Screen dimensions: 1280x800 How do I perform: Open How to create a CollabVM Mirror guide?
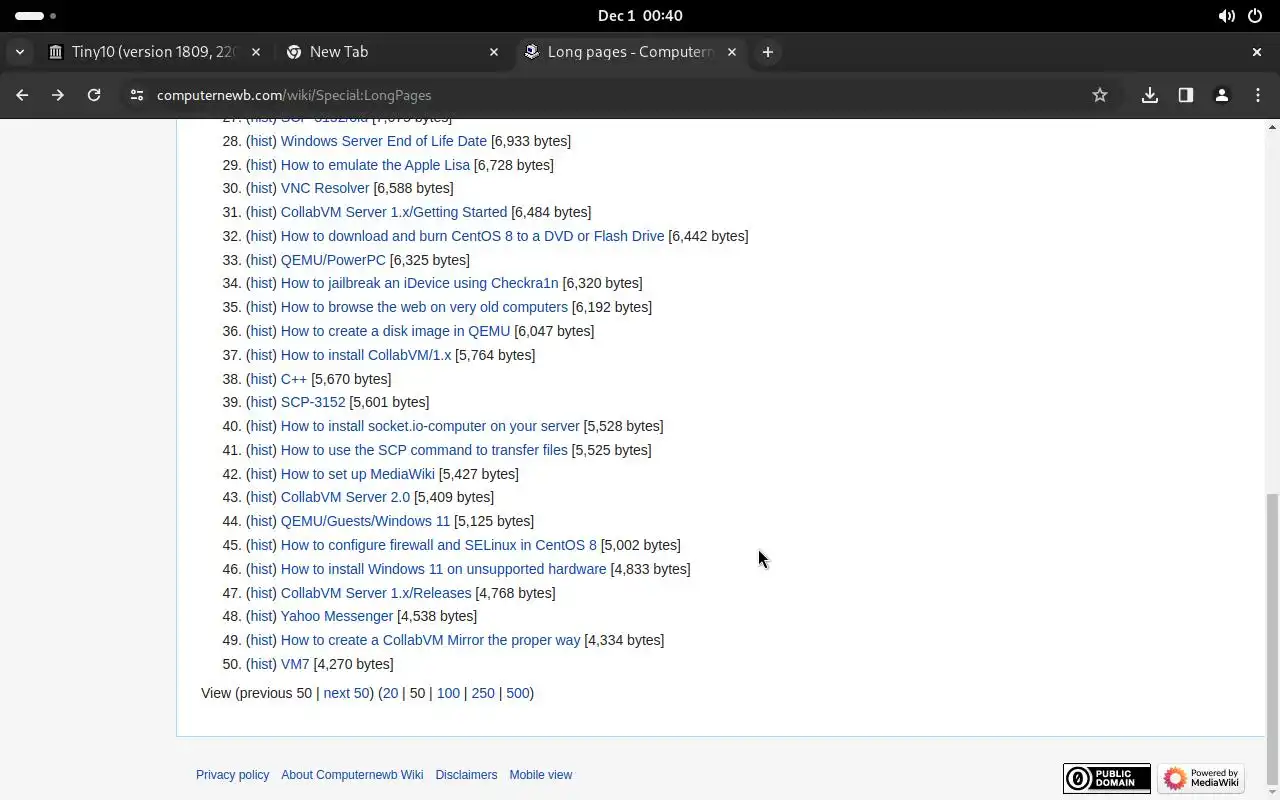tap(430, 640)
